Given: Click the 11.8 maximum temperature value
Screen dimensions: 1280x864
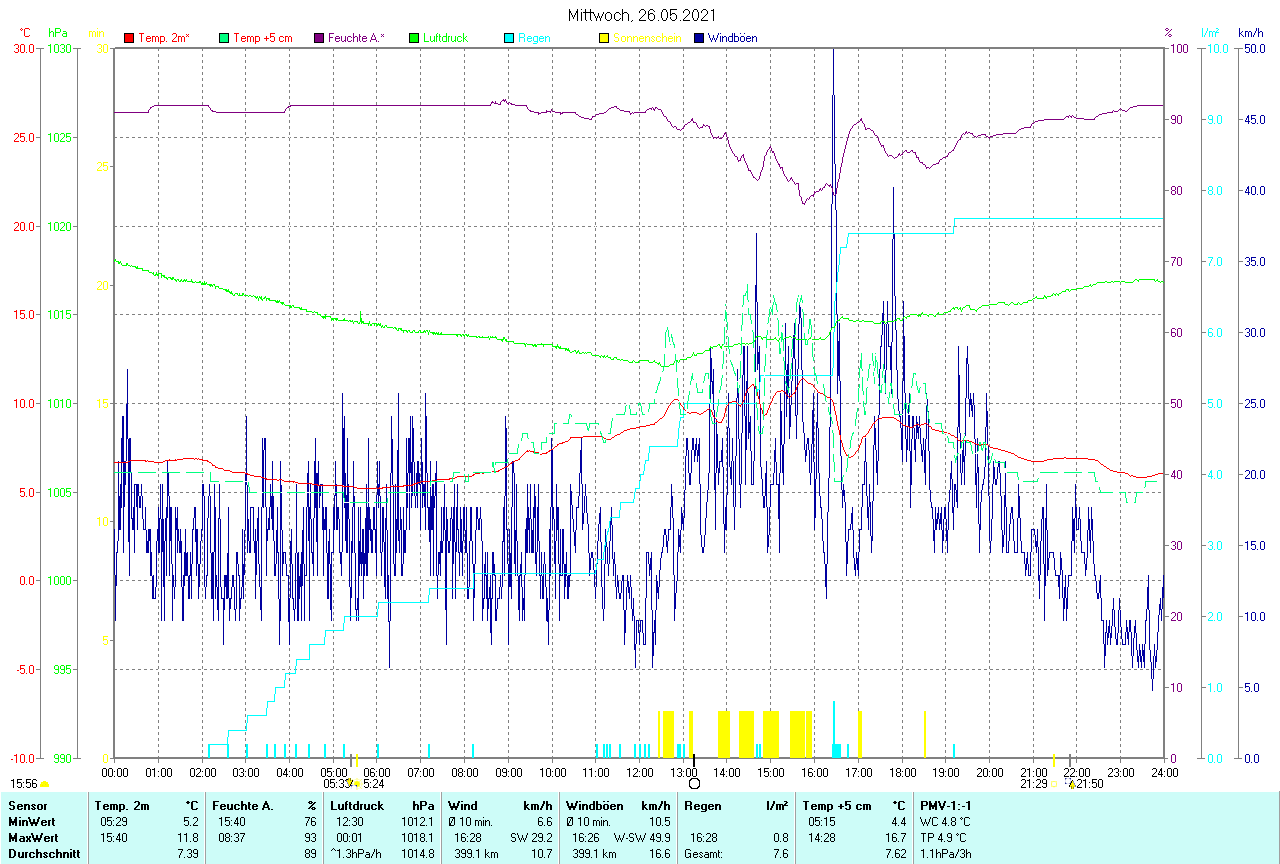Looking at the screenshot, I should [x=186, y=837].
